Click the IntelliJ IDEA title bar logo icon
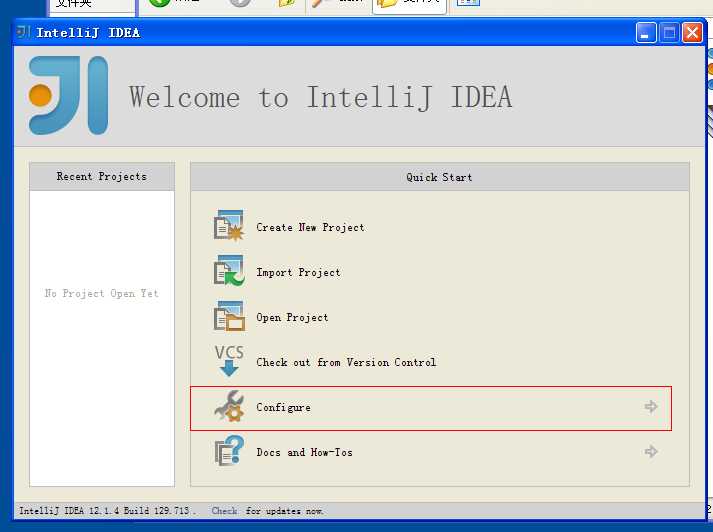Screen dimensions: 713x532 [23, 32]
